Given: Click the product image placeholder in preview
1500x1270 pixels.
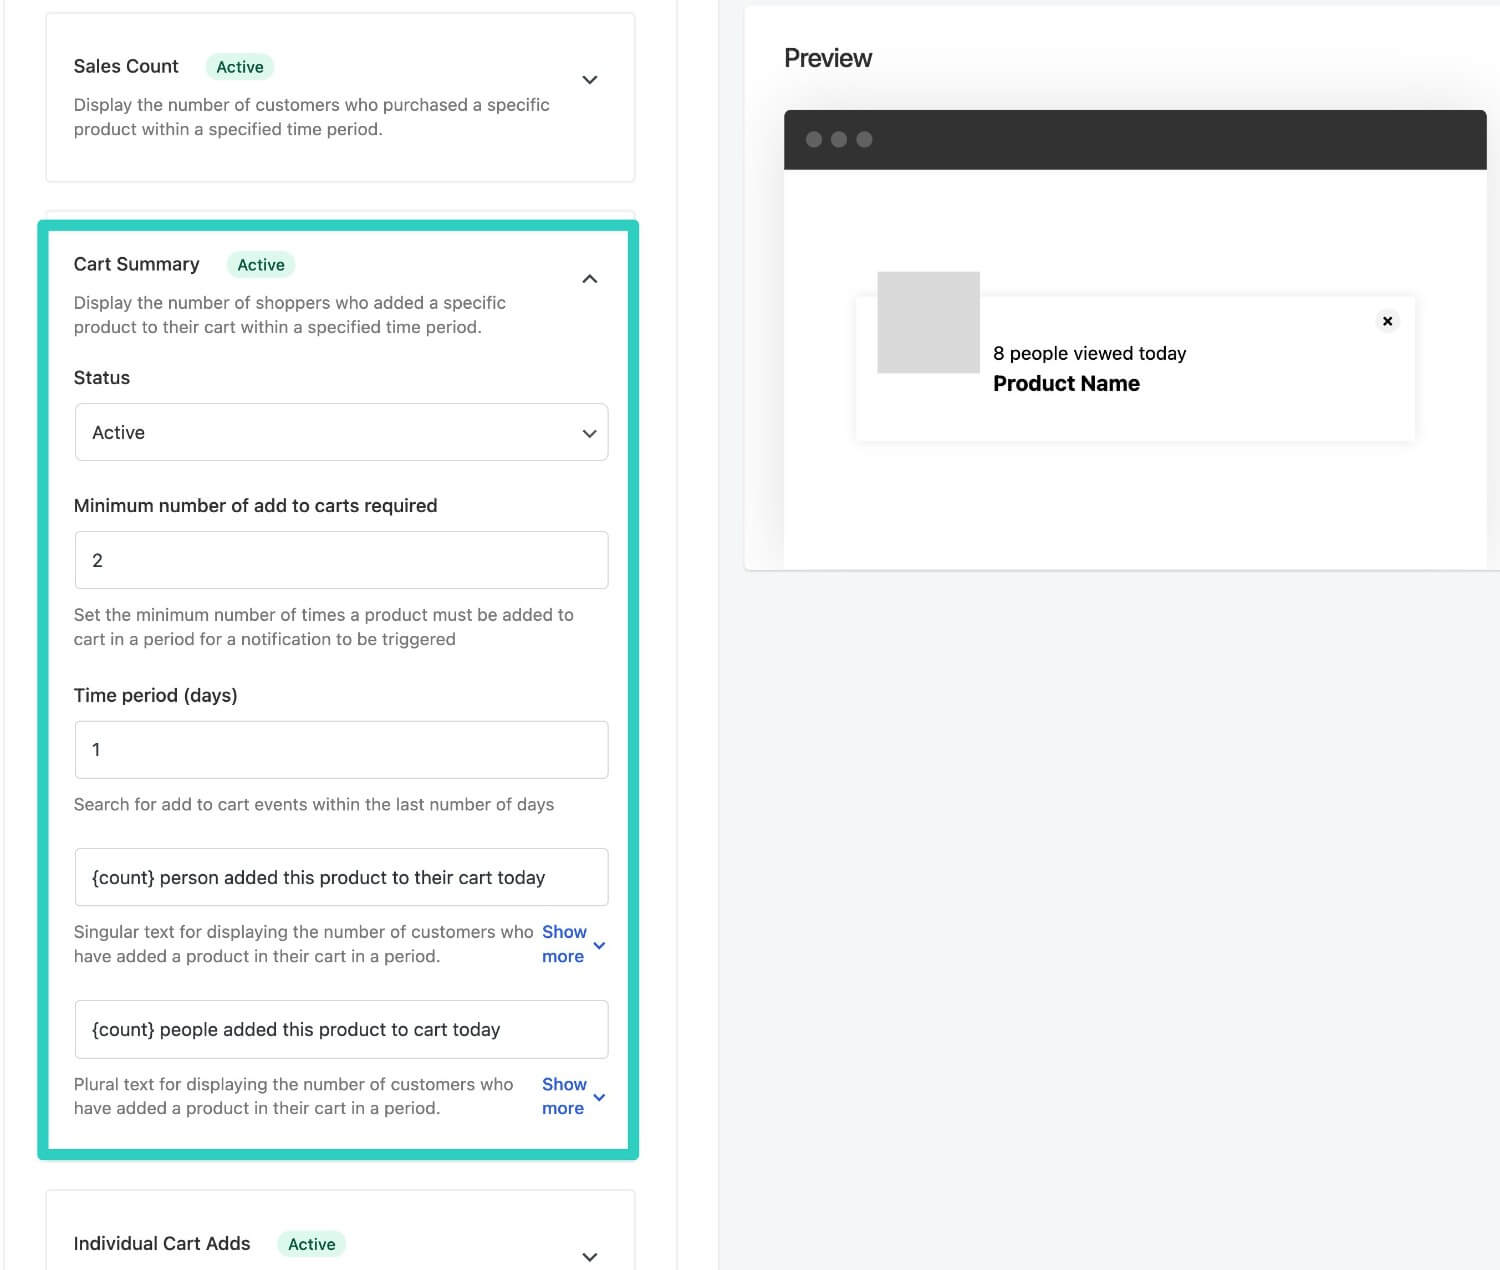Looking at the screenshot, I should pyautogui.click(x=928, y=322).
